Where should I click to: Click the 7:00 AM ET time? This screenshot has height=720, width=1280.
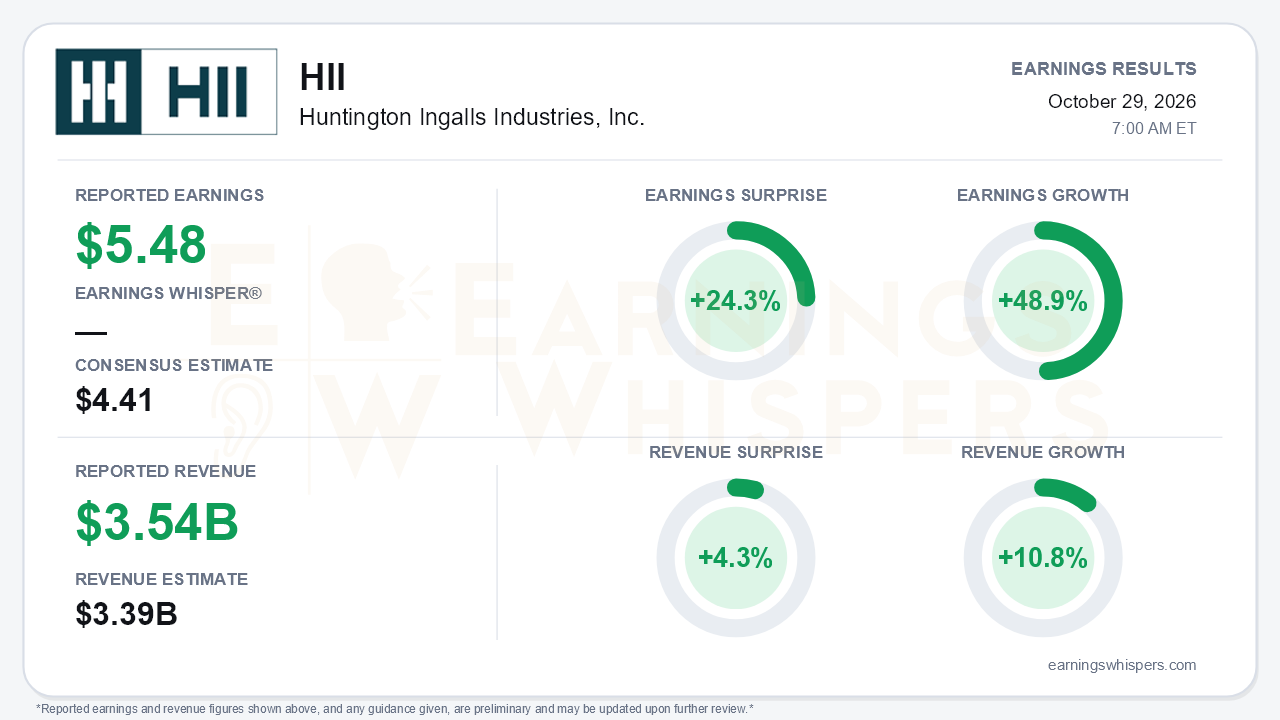tap(1154, 129)
